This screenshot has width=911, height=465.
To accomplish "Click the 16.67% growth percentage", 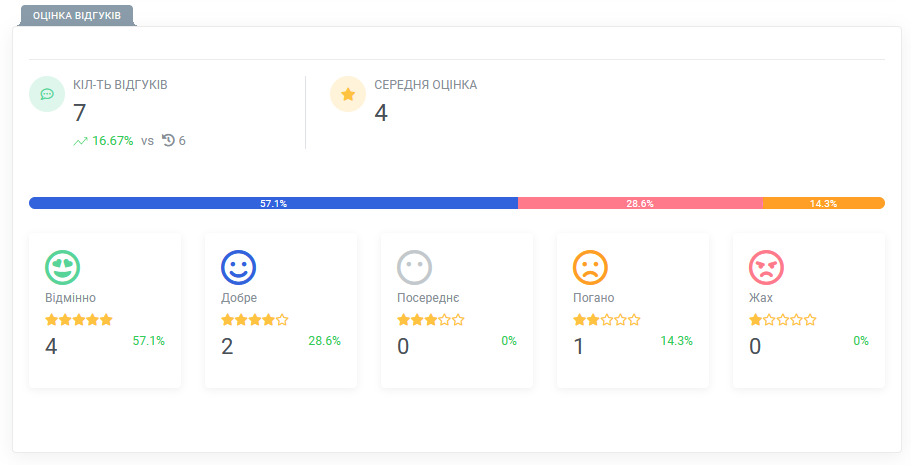I will 113,141.
